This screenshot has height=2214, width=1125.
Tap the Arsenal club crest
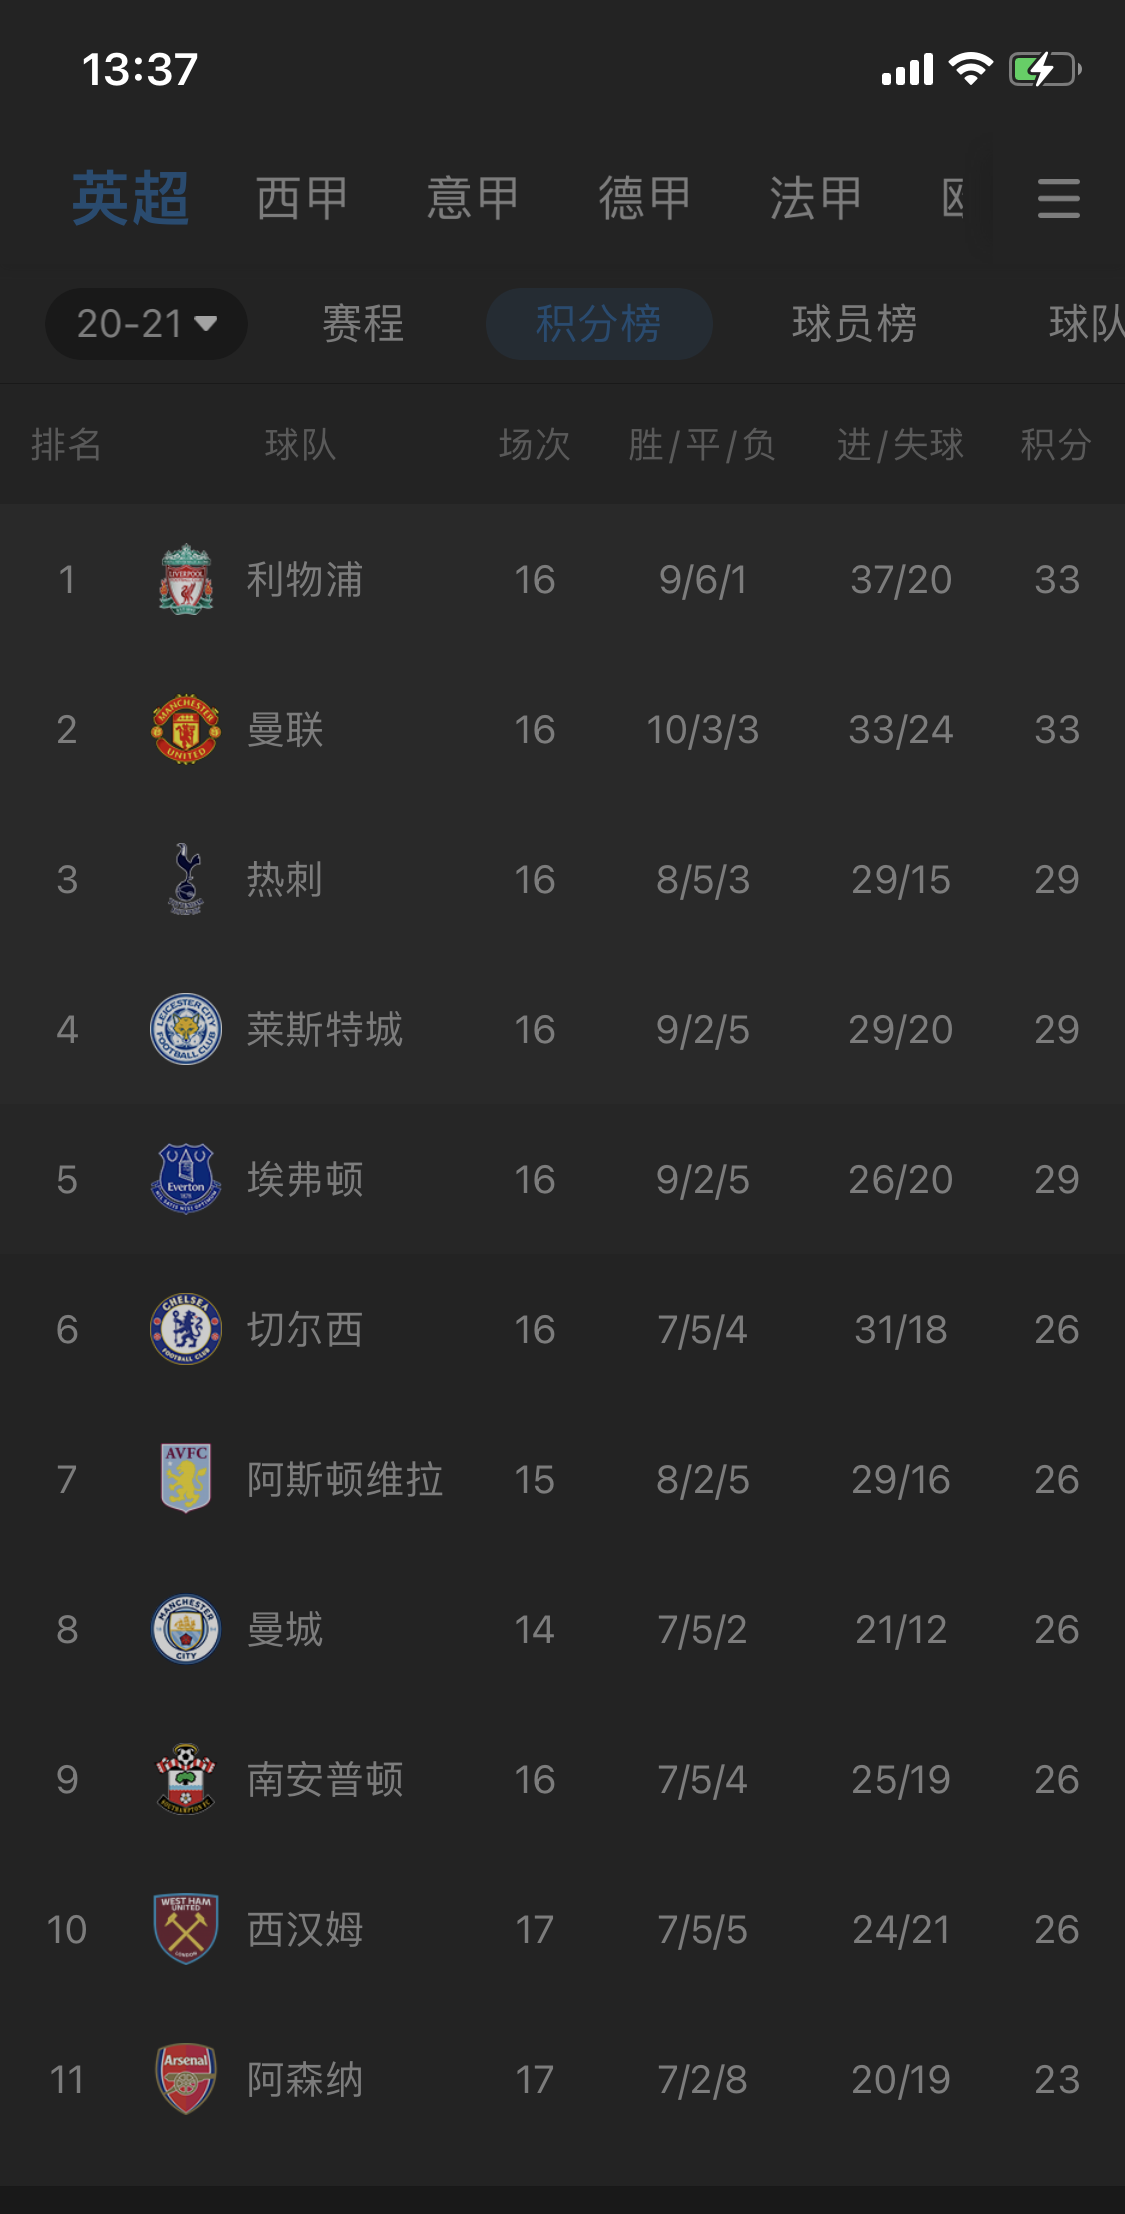tap(186, 2078)
